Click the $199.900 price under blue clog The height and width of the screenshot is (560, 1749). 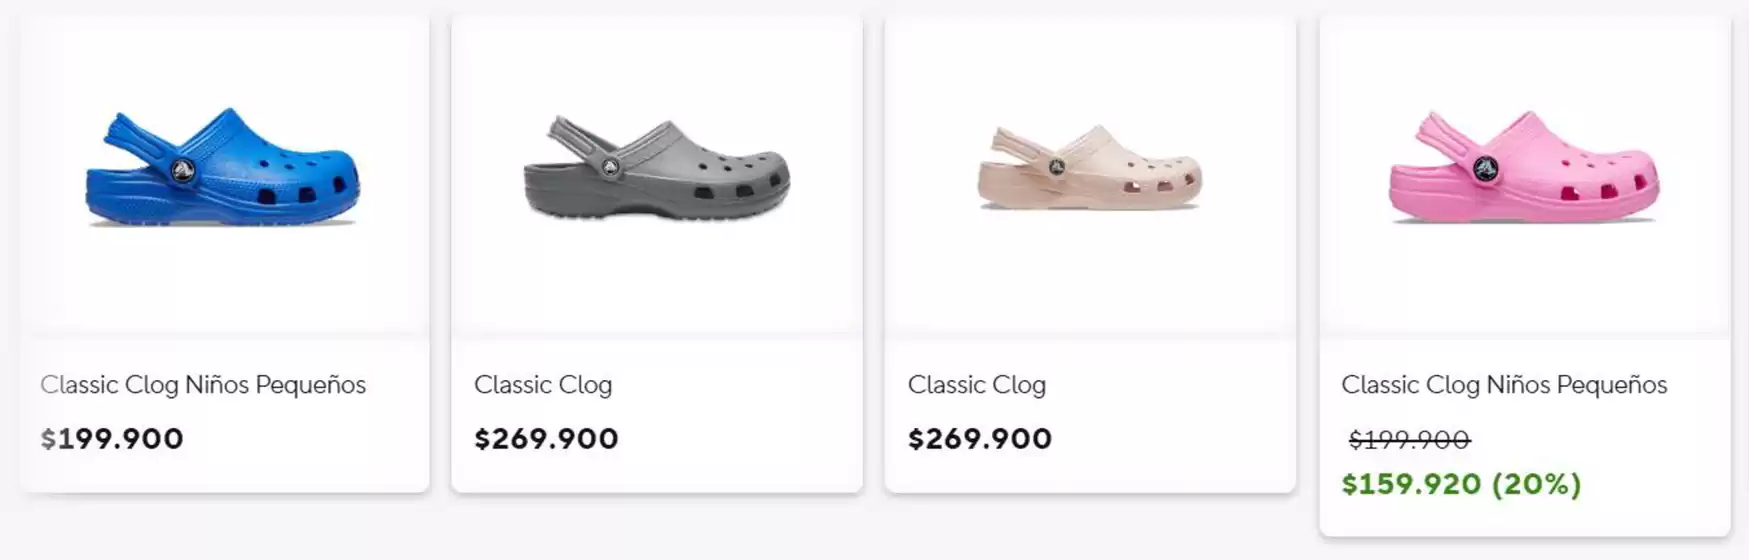click(112, 439)
